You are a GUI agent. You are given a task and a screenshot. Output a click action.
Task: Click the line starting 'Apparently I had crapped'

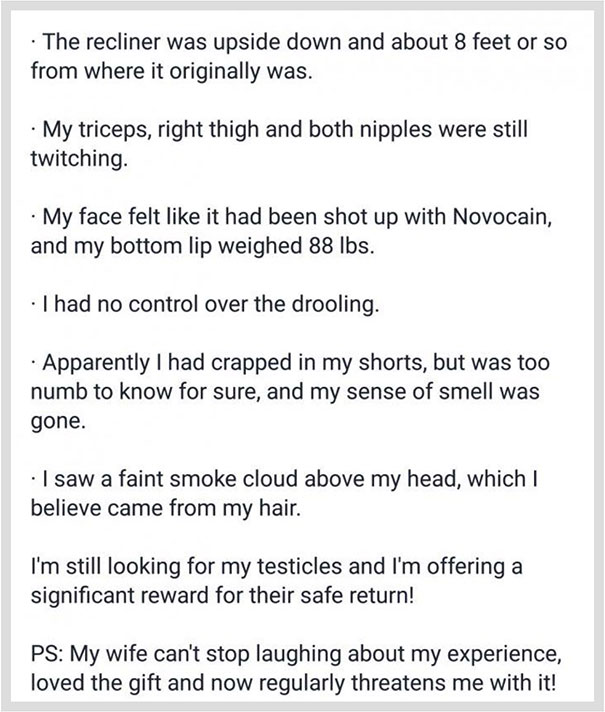(291, 363)
